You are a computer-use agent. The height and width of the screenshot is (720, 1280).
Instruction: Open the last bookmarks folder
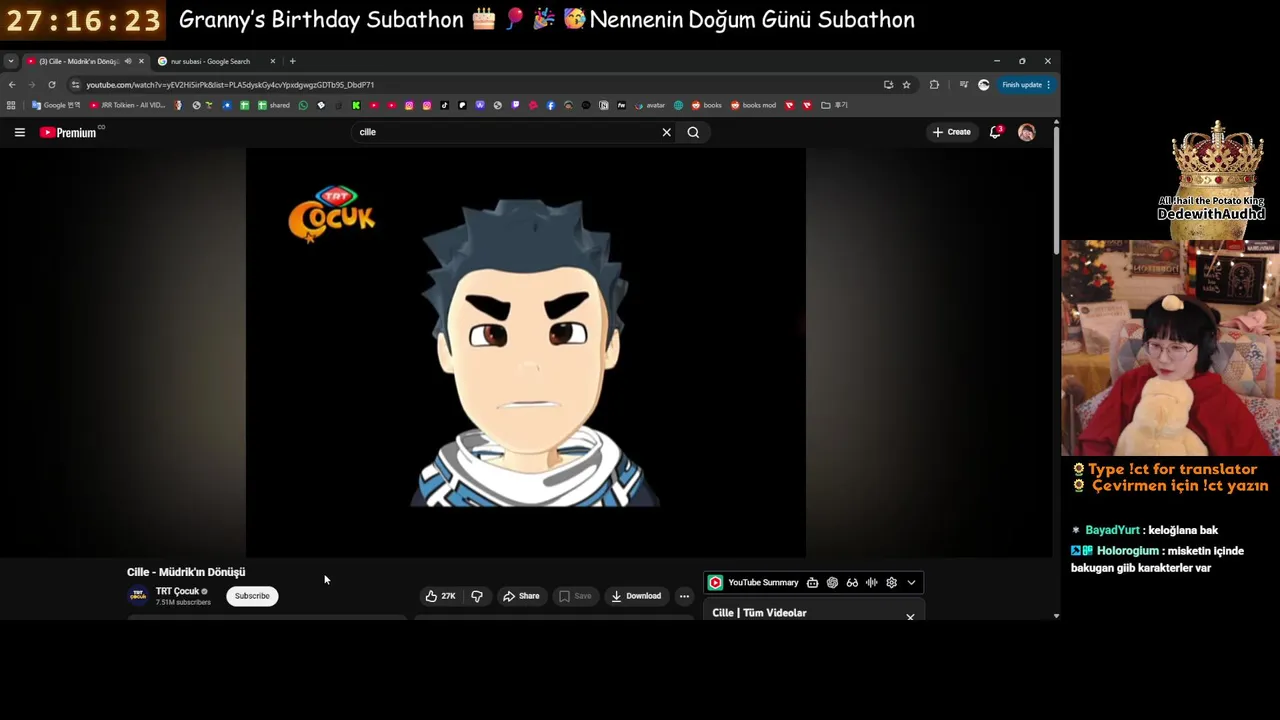[x=835, y=105]
